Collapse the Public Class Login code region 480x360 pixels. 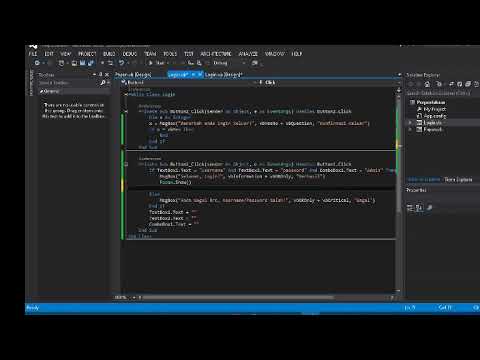[x=126, y=95]
